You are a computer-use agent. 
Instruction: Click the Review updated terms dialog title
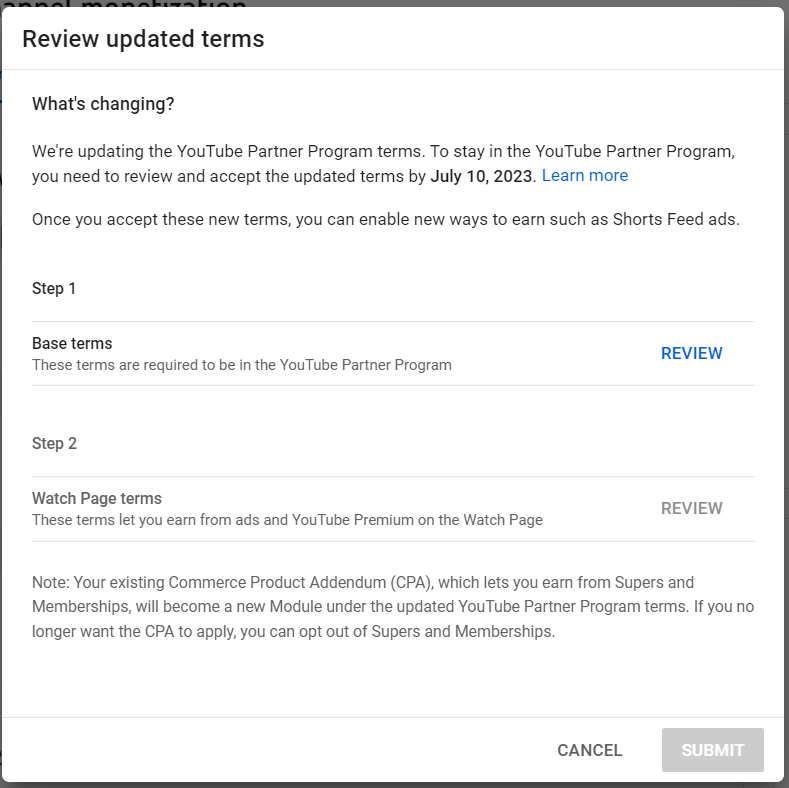coord(143,39)
